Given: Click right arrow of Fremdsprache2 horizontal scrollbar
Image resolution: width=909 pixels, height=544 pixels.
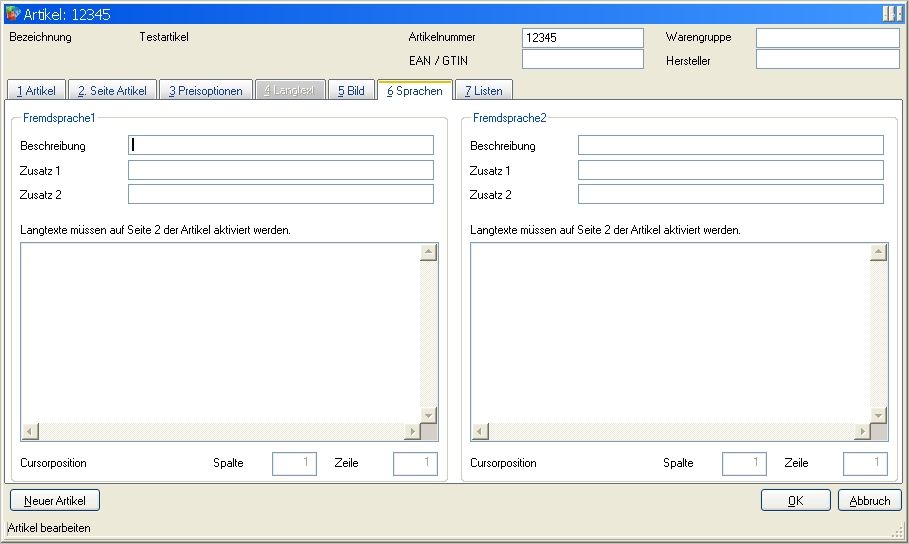Looking at the screenshot, I should tap(862, 431).
